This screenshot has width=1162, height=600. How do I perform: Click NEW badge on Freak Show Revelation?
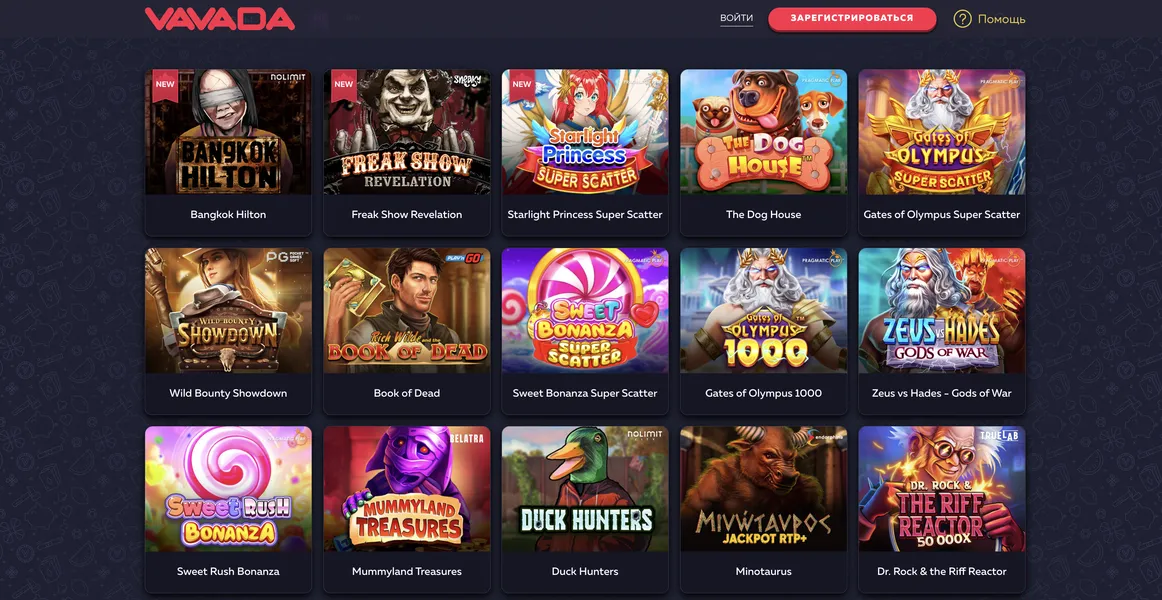344,84
